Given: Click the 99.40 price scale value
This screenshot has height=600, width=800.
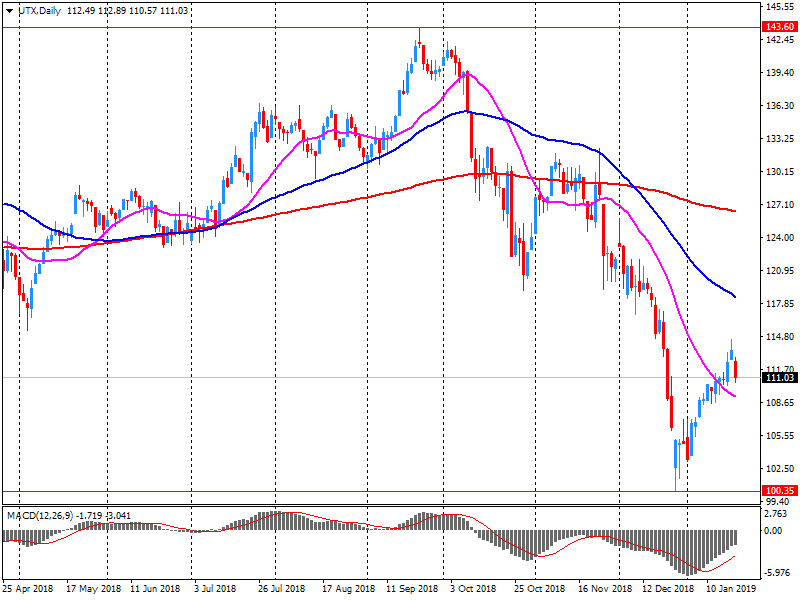Looking at the screenshot, I should point(778,502).
